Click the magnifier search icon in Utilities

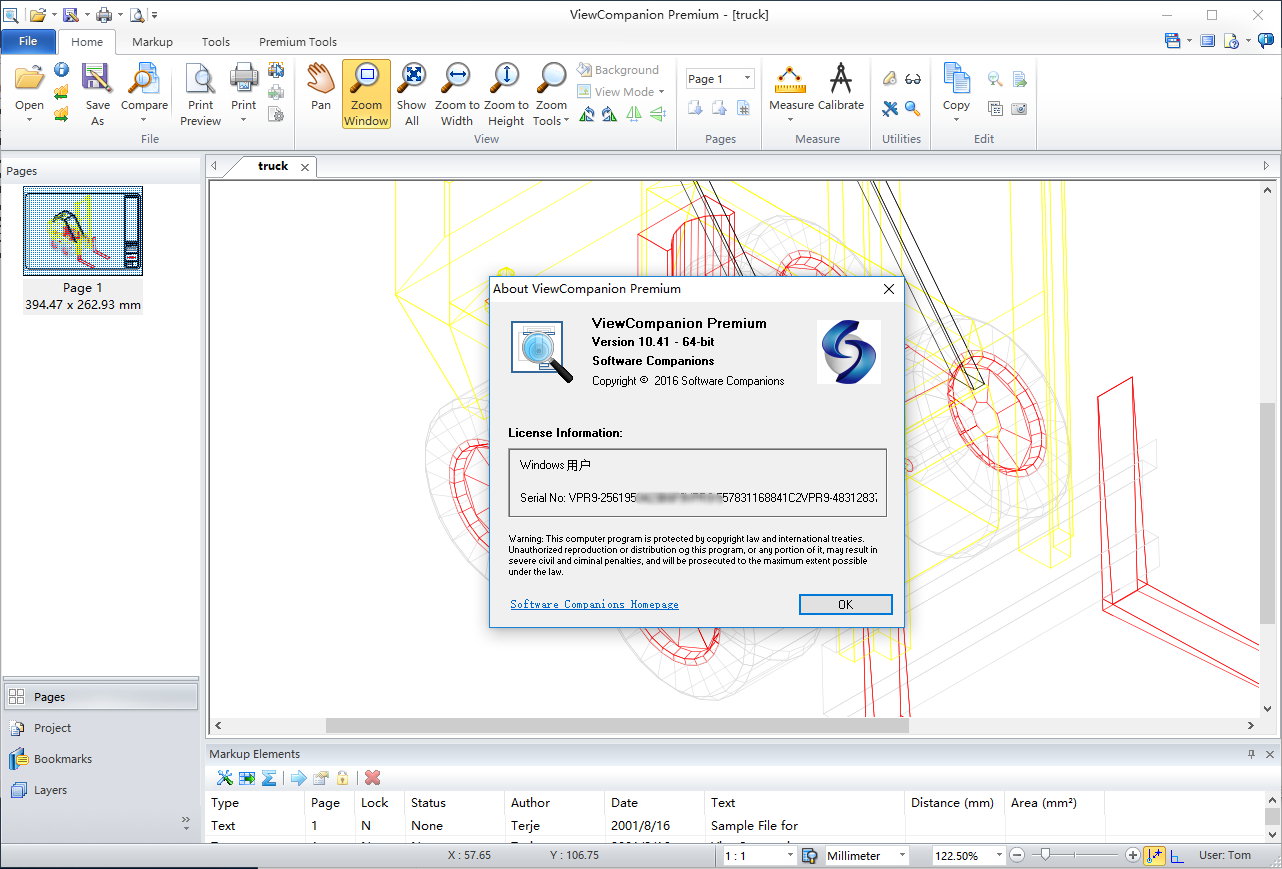click(x=913, y=108)
